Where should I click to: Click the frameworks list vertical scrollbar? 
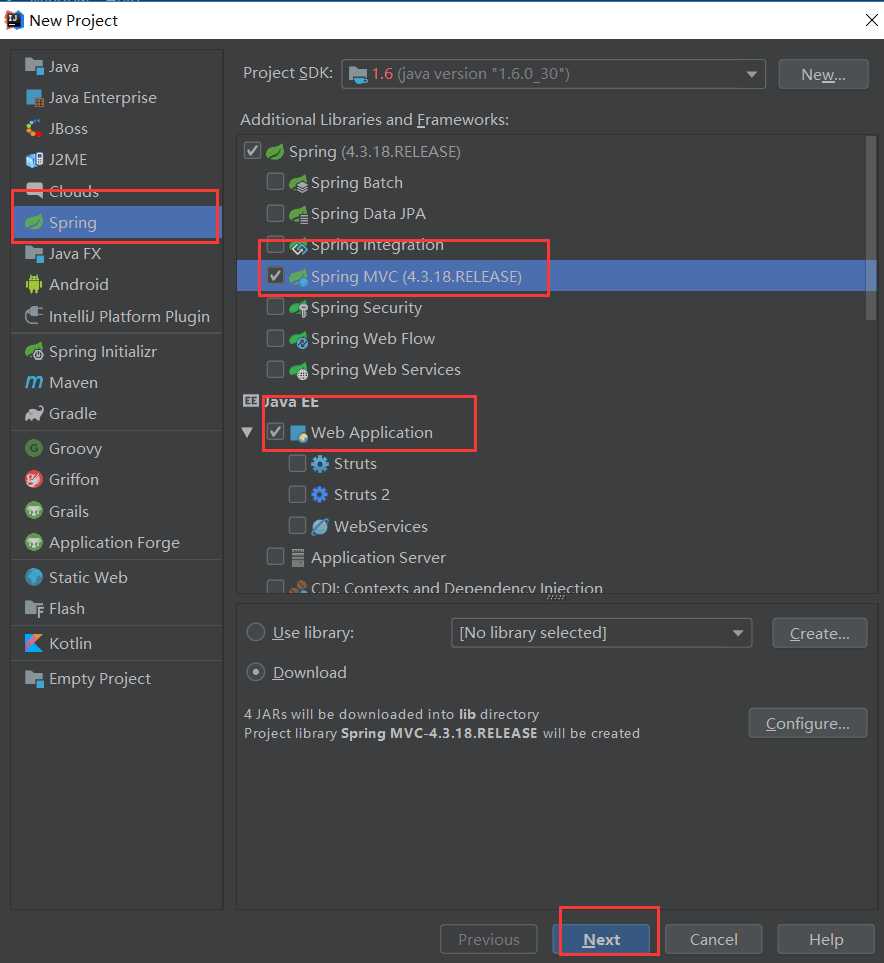pos(870,228)
